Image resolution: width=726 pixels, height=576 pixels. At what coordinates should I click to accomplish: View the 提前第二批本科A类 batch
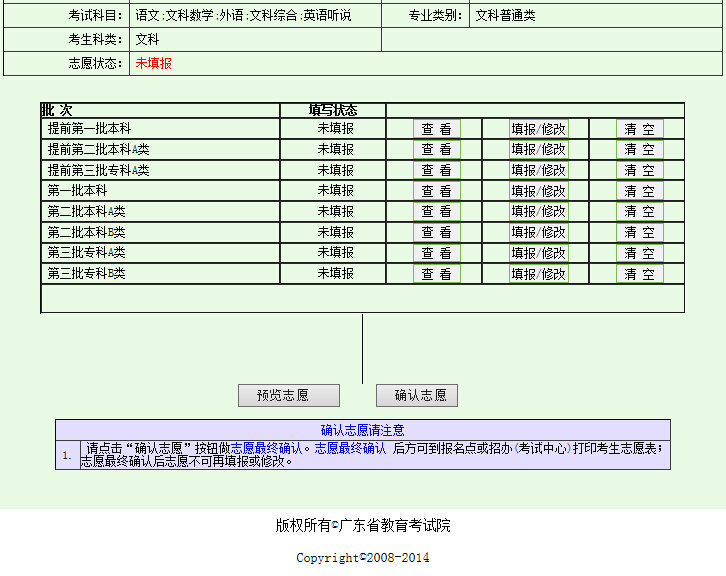click(436, 150)
